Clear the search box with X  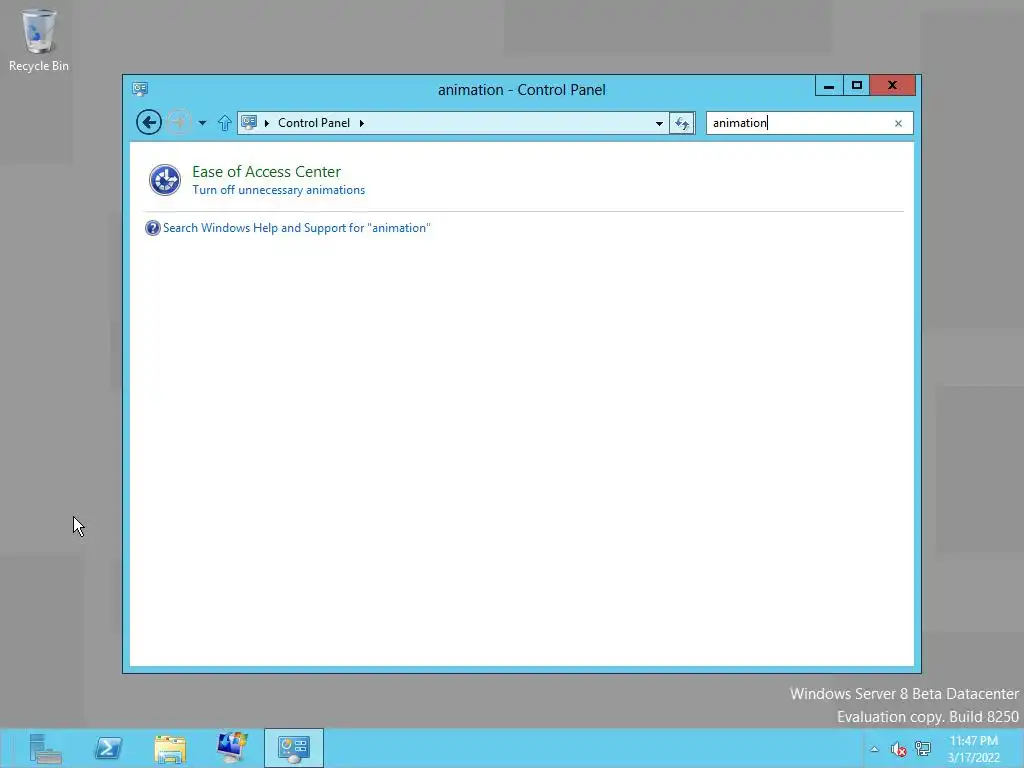(899, 123)
